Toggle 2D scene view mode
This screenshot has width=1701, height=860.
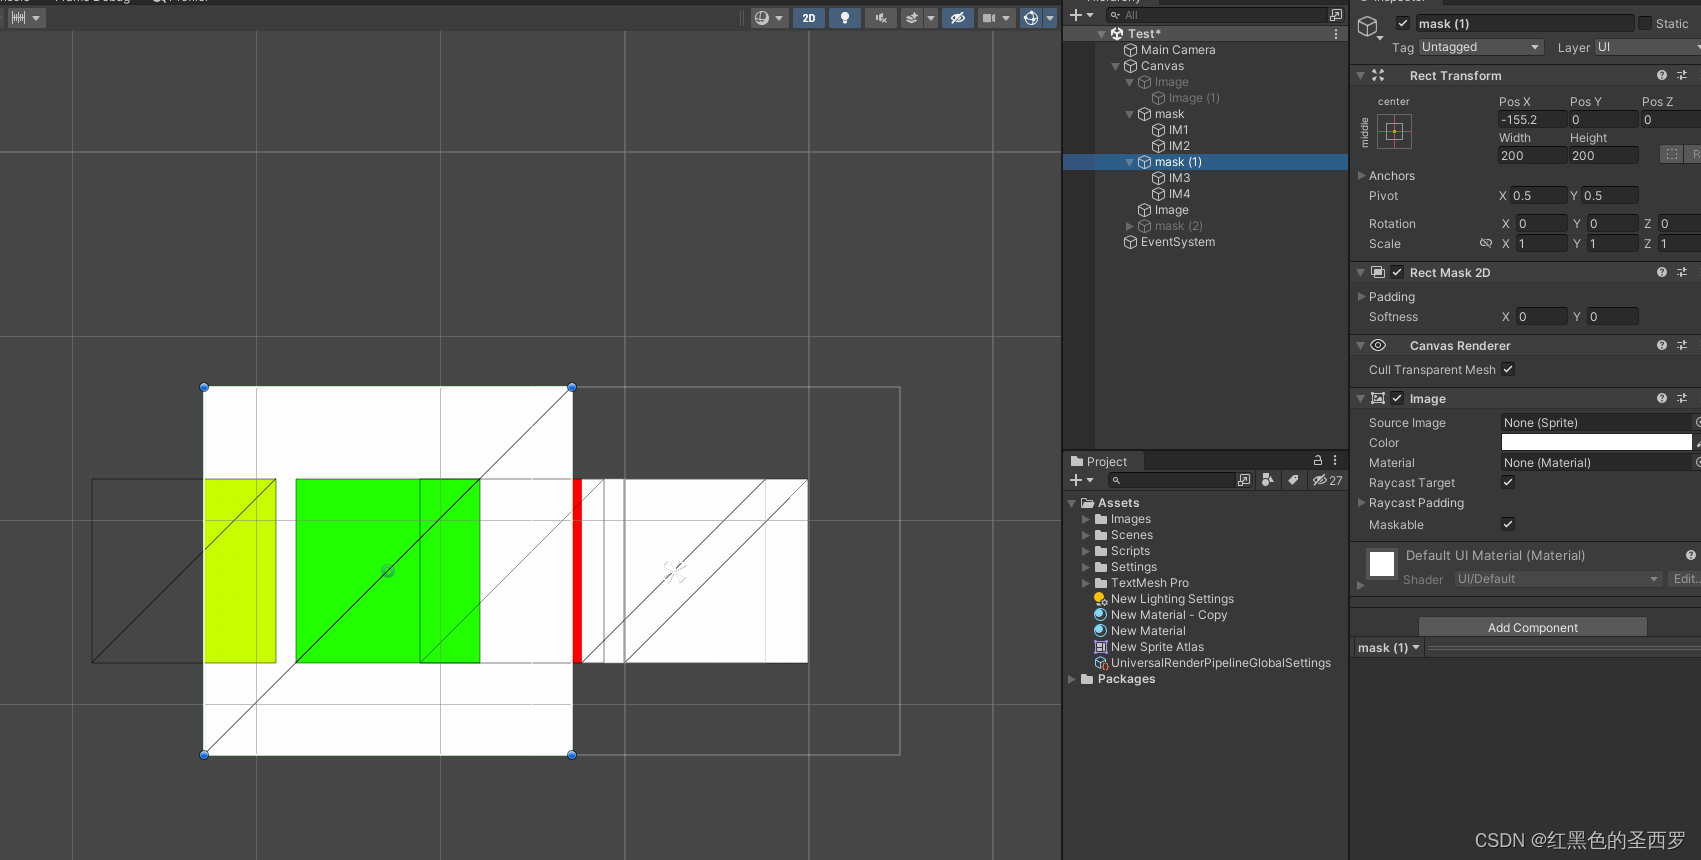(809, 18)
